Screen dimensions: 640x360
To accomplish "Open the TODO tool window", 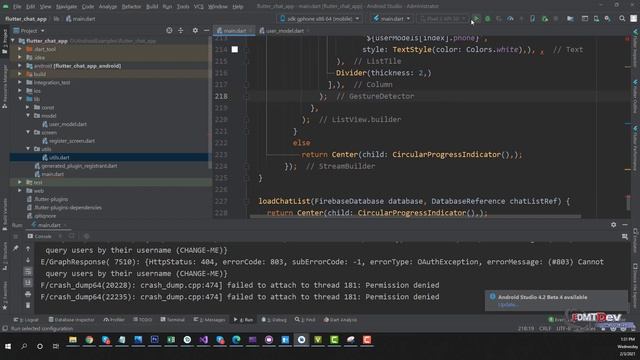I will (x=142, y=320).
